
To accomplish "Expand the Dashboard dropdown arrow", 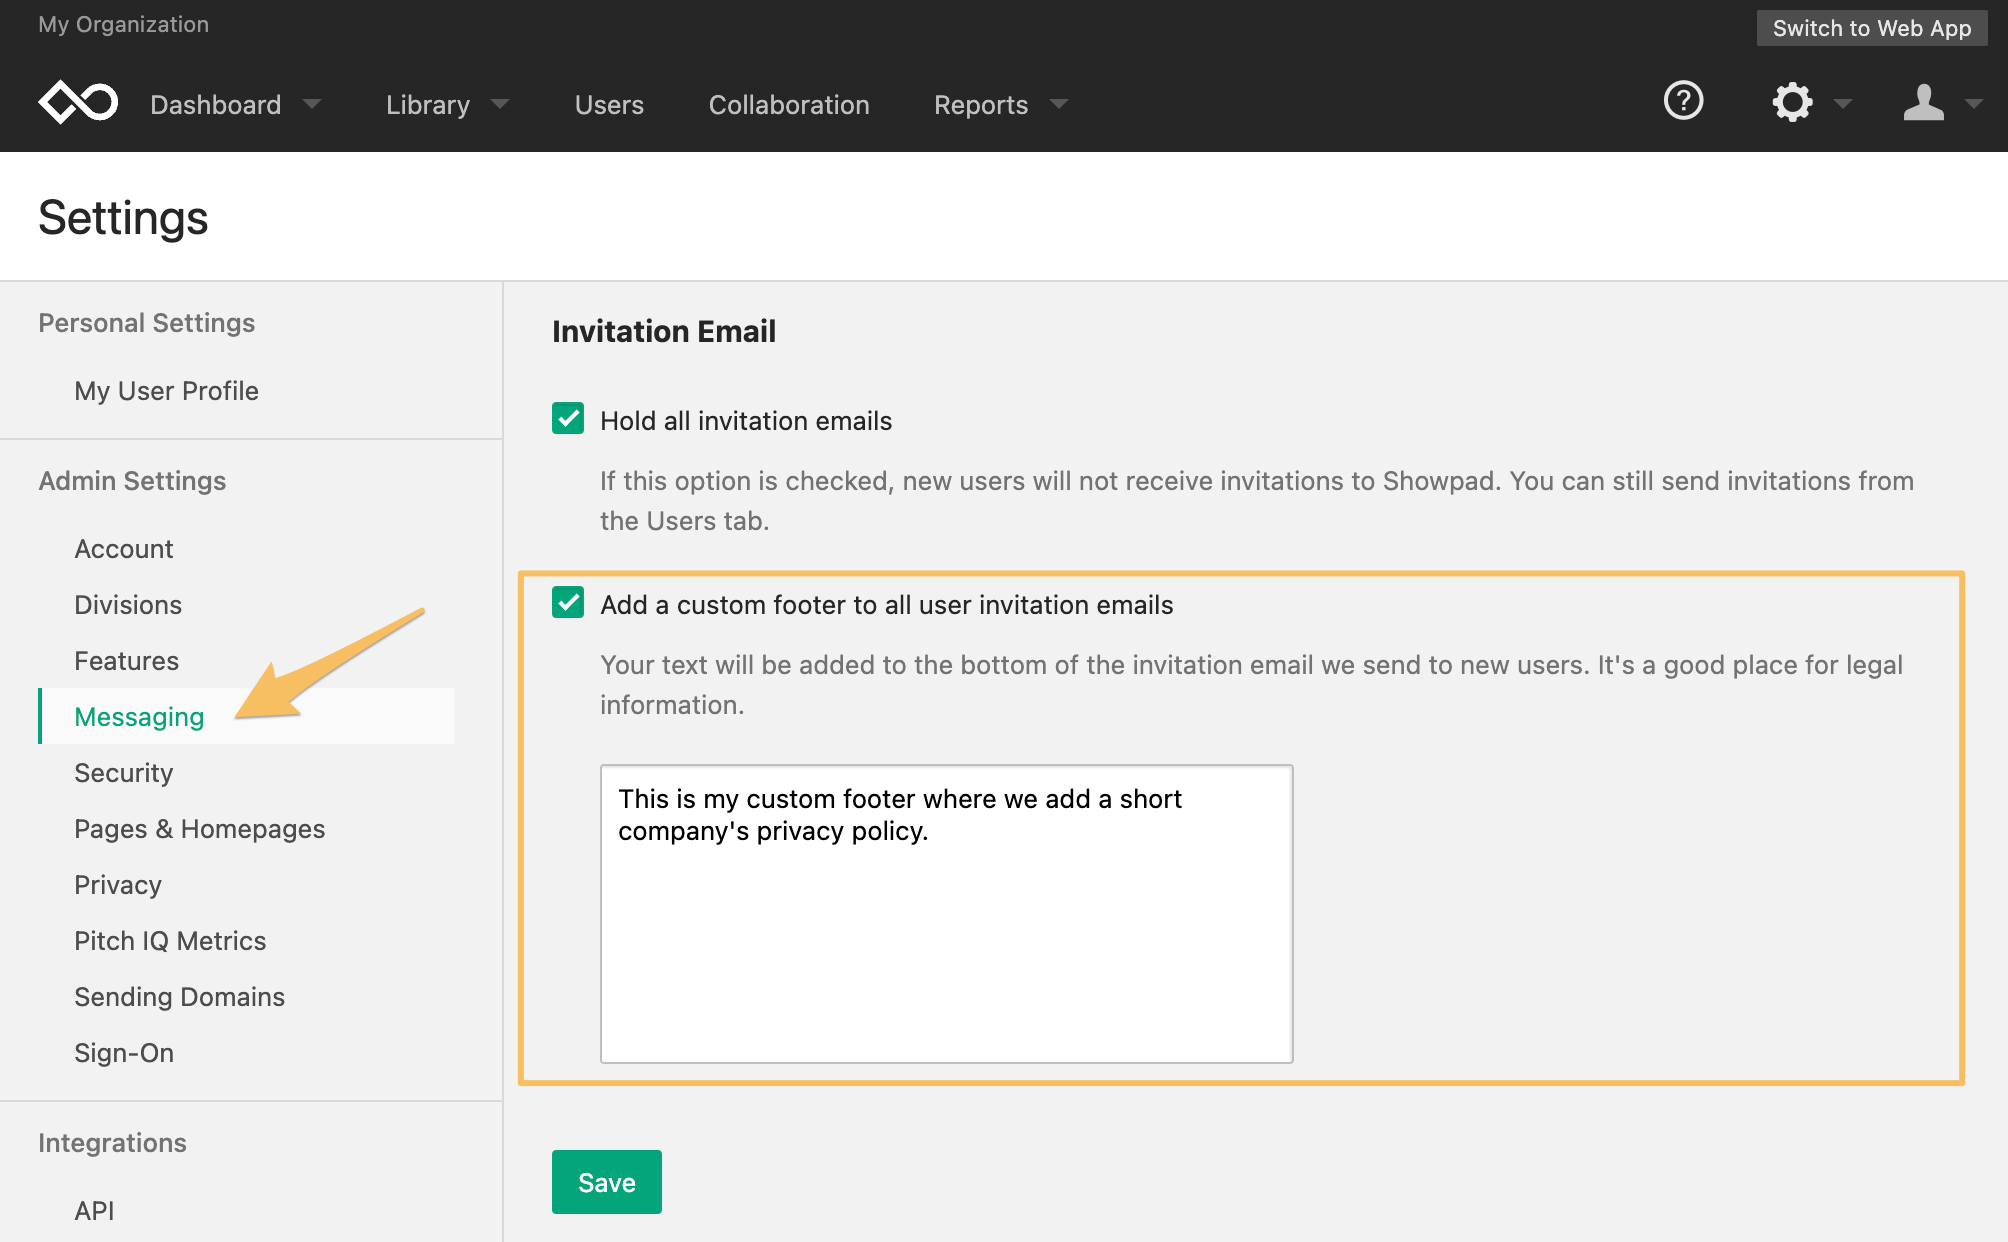I will [312, 104].
